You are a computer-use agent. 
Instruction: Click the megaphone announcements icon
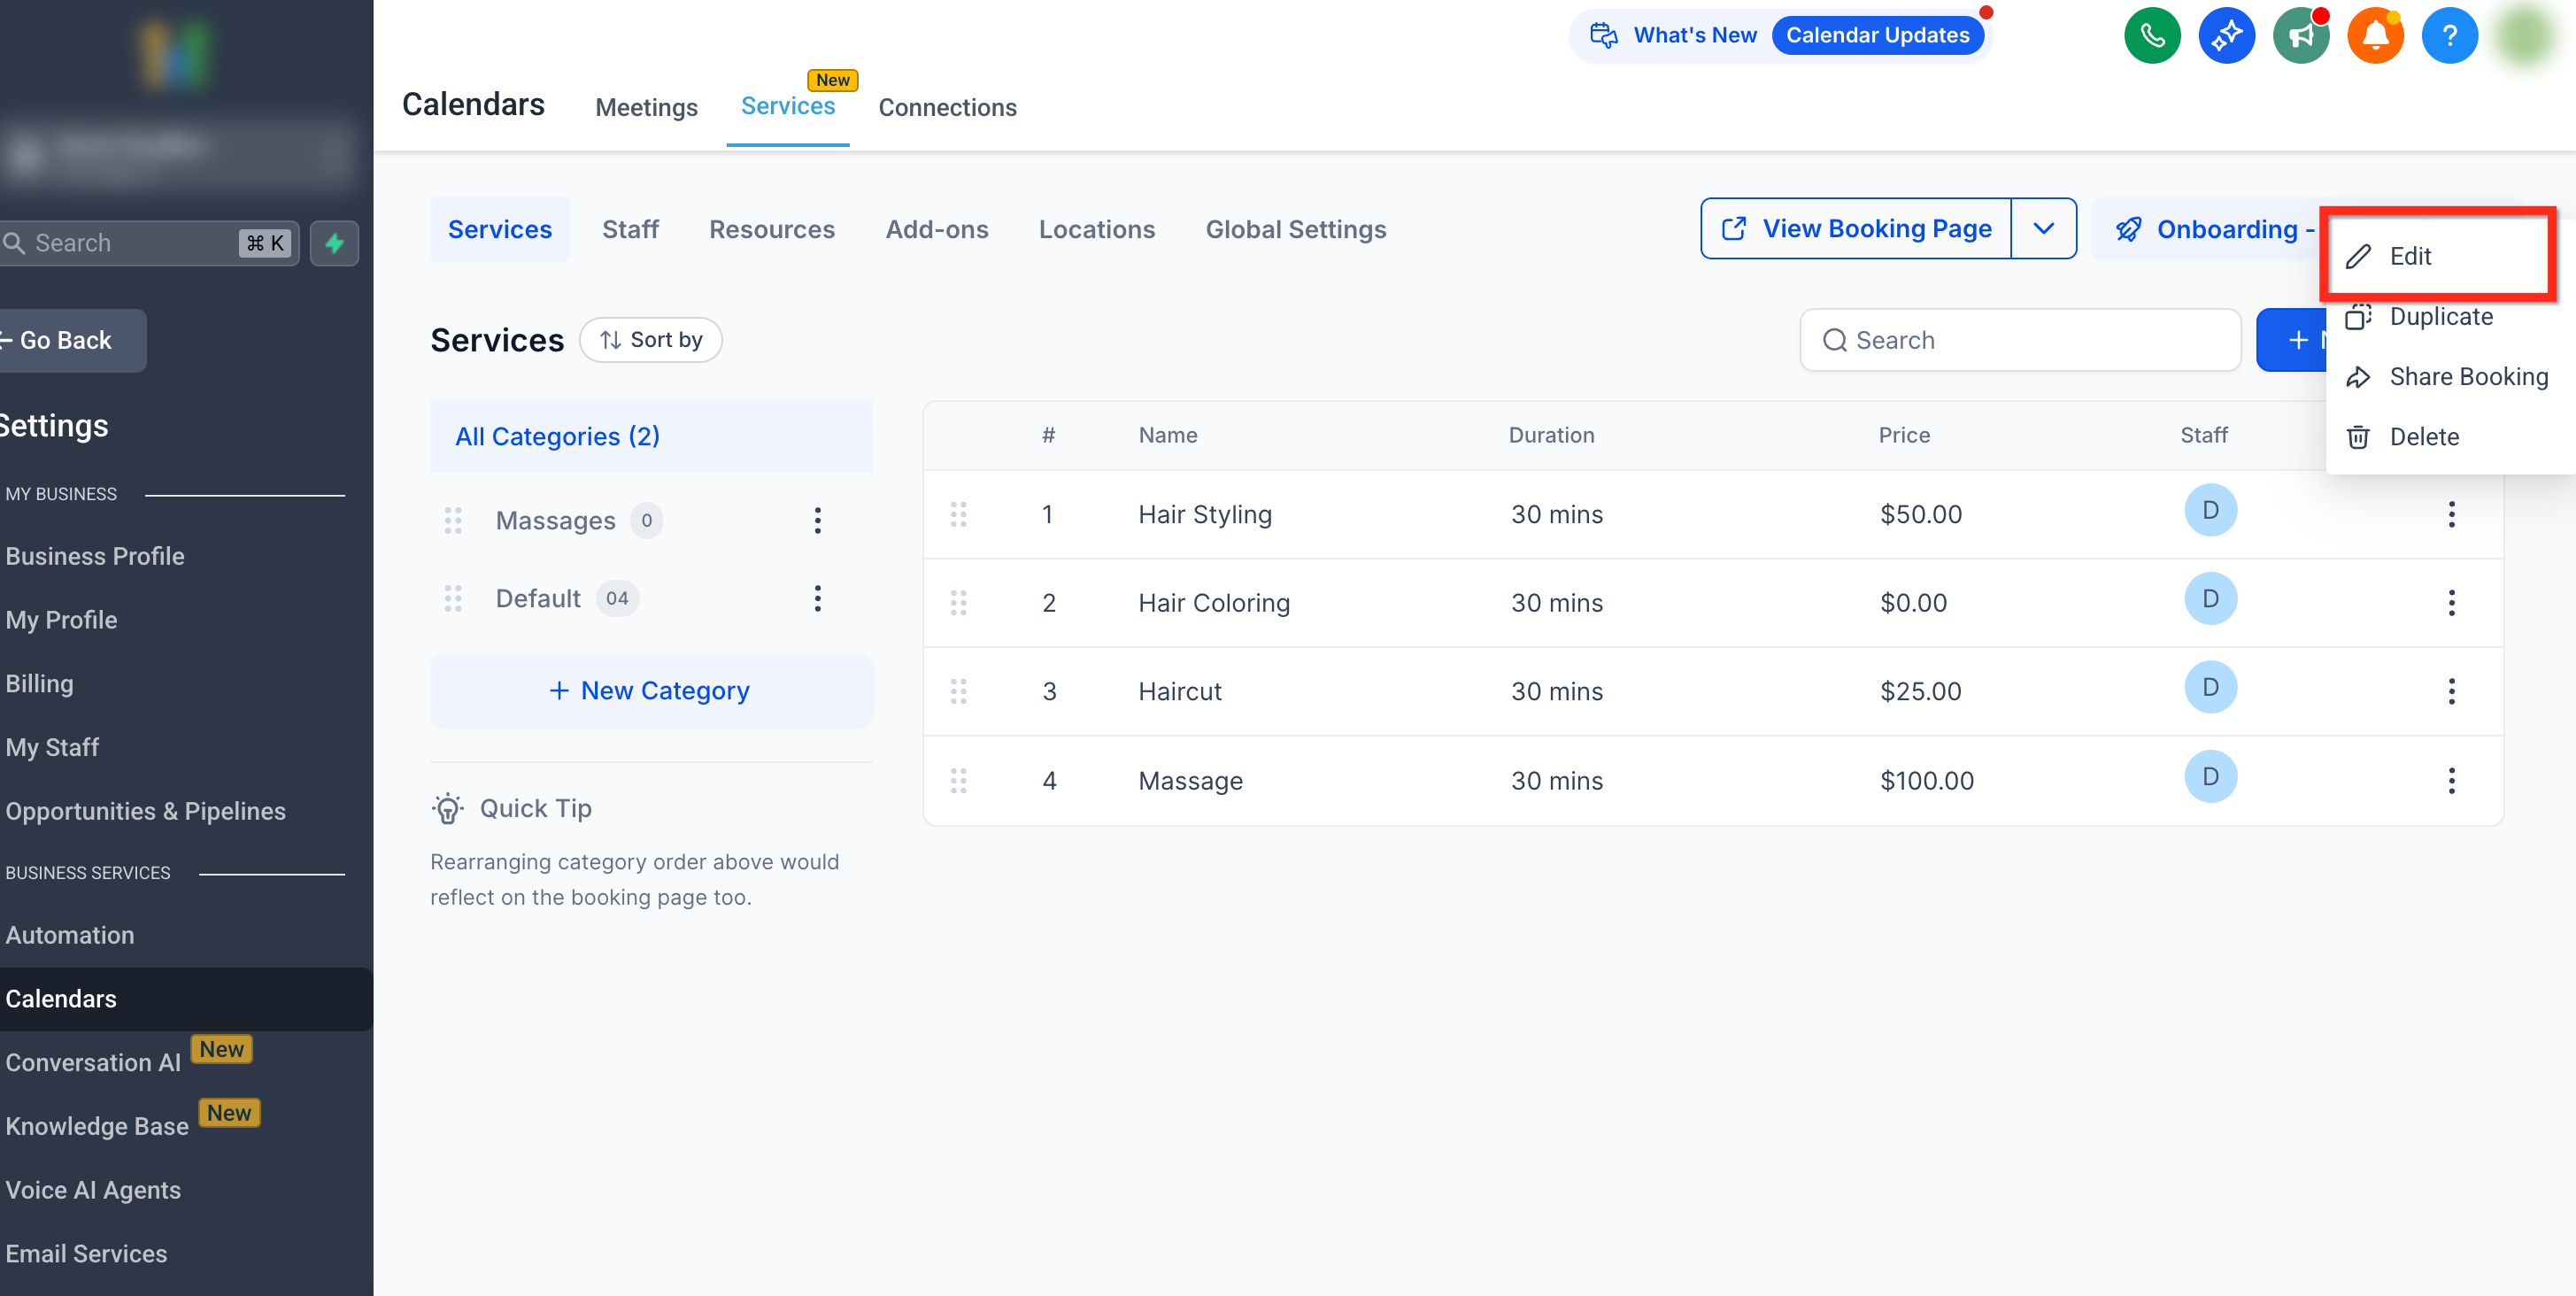[2300, 36]
